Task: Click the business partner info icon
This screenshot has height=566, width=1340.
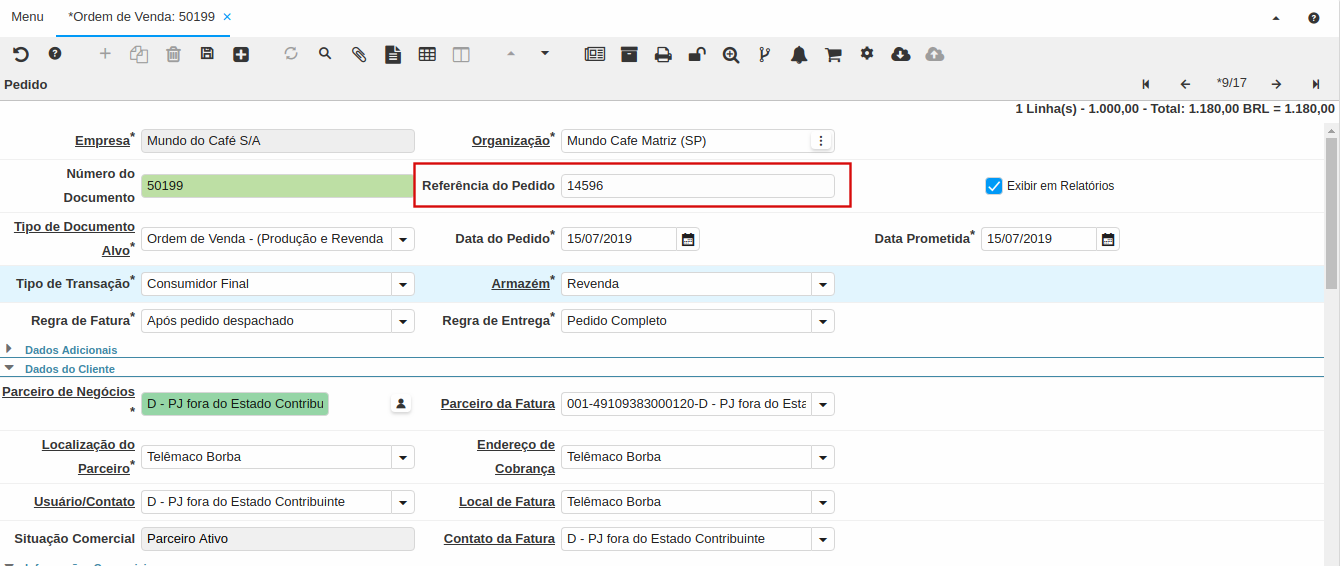Action: point(401,404)
